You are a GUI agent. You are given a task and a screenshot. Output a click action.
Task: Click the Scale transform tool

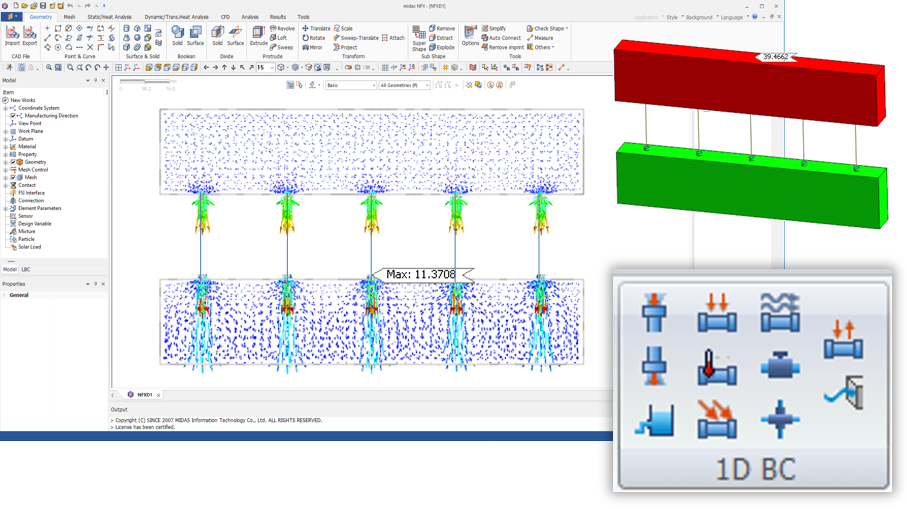point(343,28)
